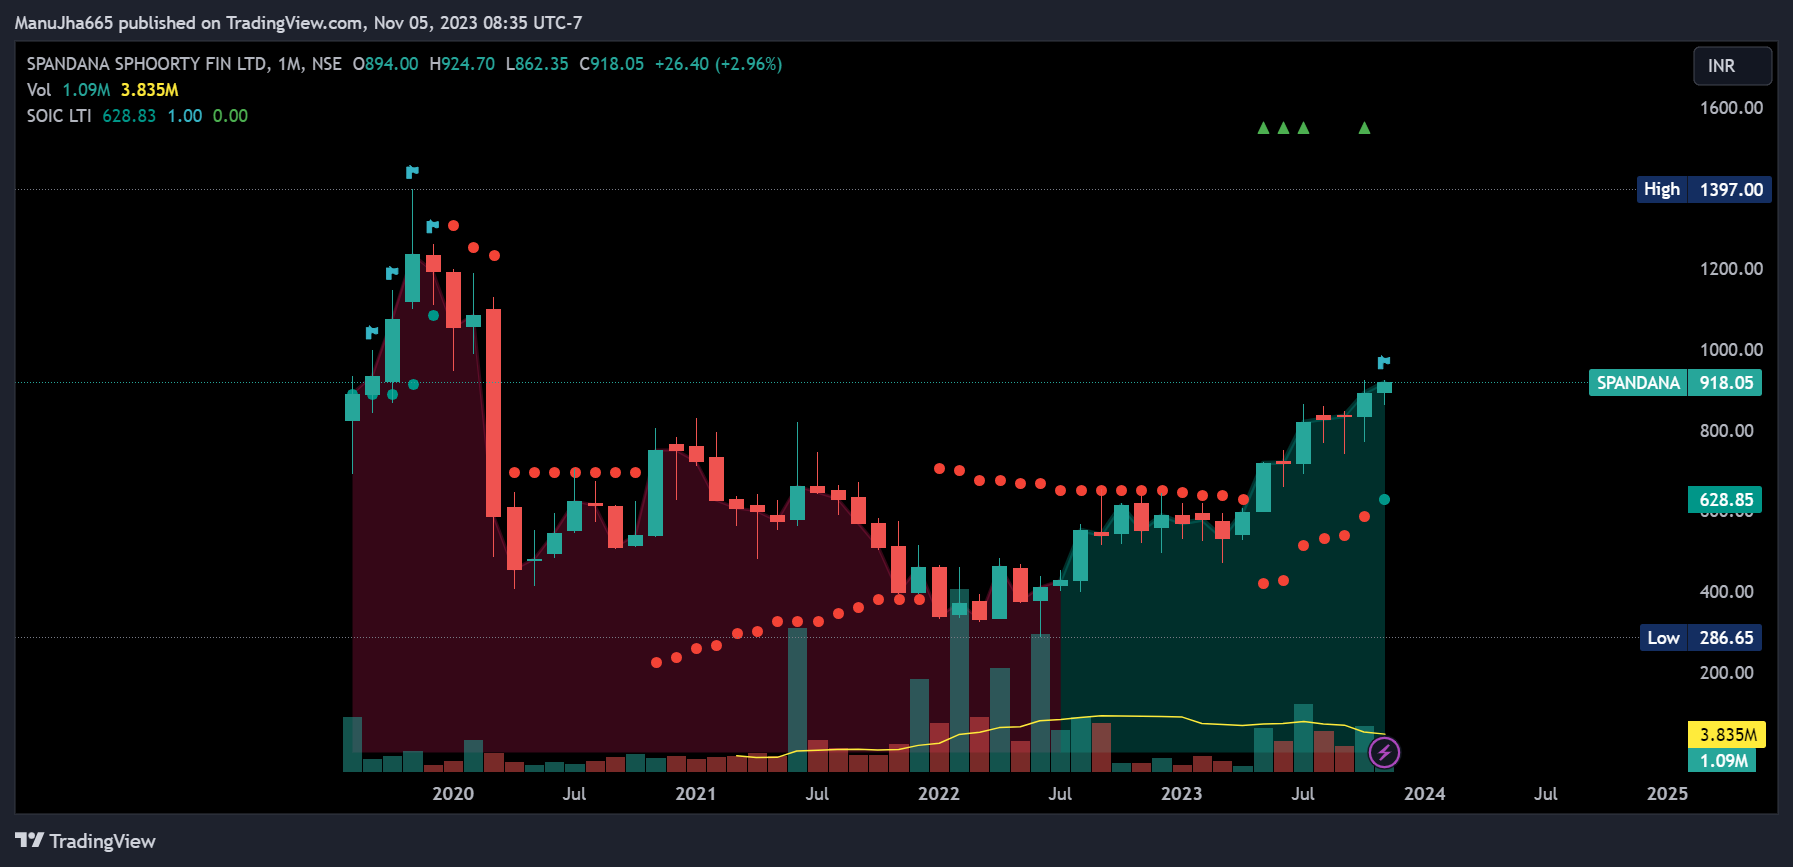Viewport: 1793px width, 867px height.
Task: Click the 2025 time axis label
Action: [1668, 794]
